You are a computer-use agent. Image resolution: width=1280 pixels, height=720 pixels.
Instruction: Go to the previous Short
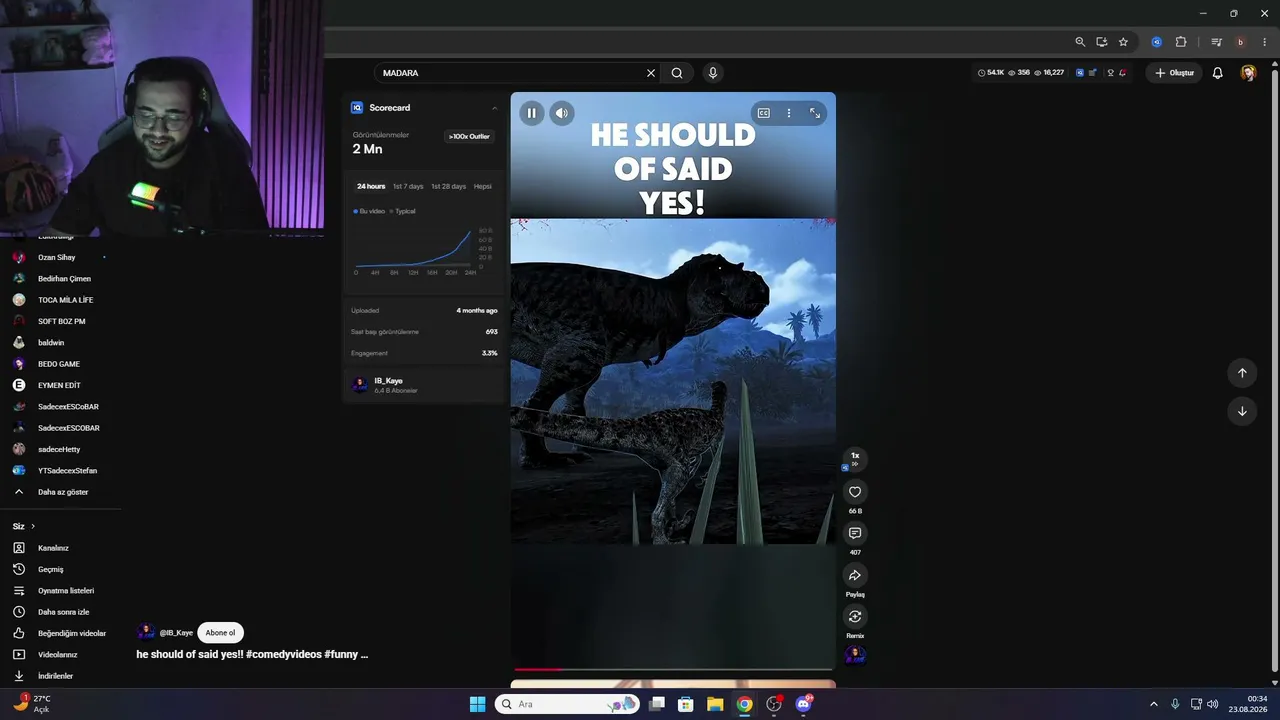coord(1242,373)
